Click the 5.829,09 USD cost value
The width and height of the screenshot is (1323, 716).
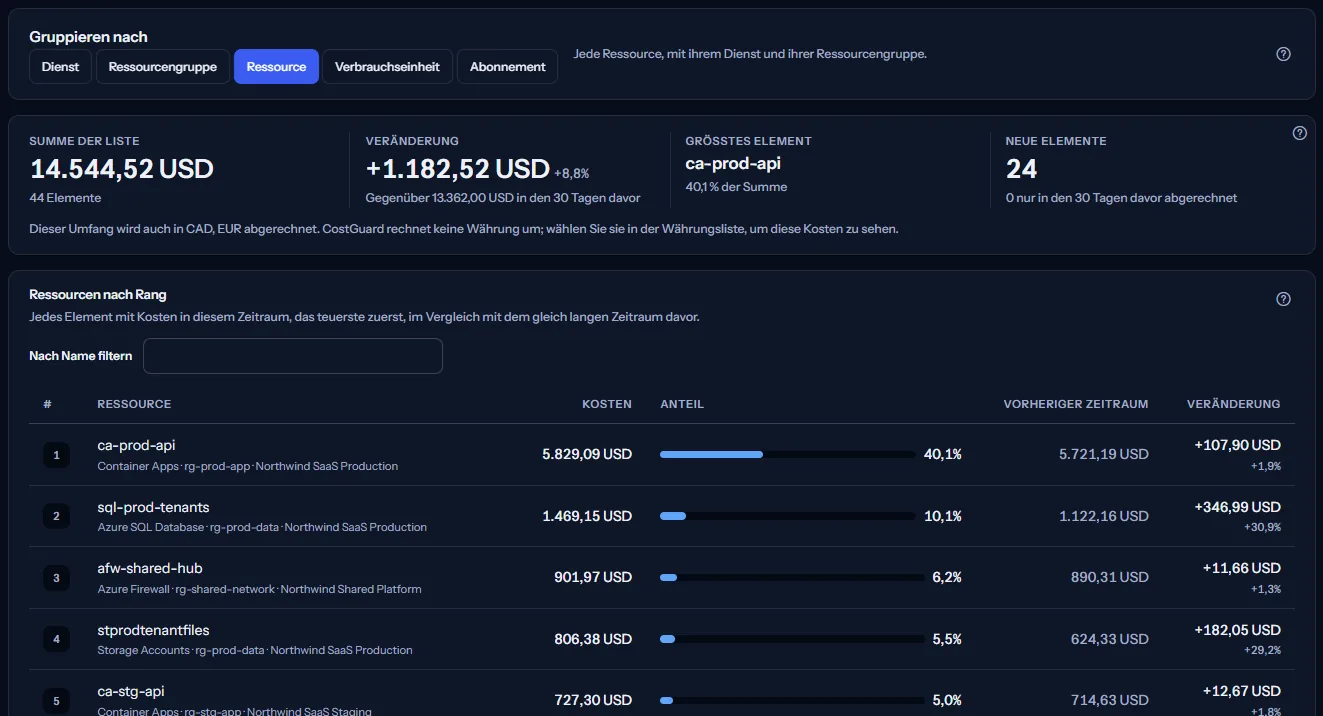coord(587,454)
